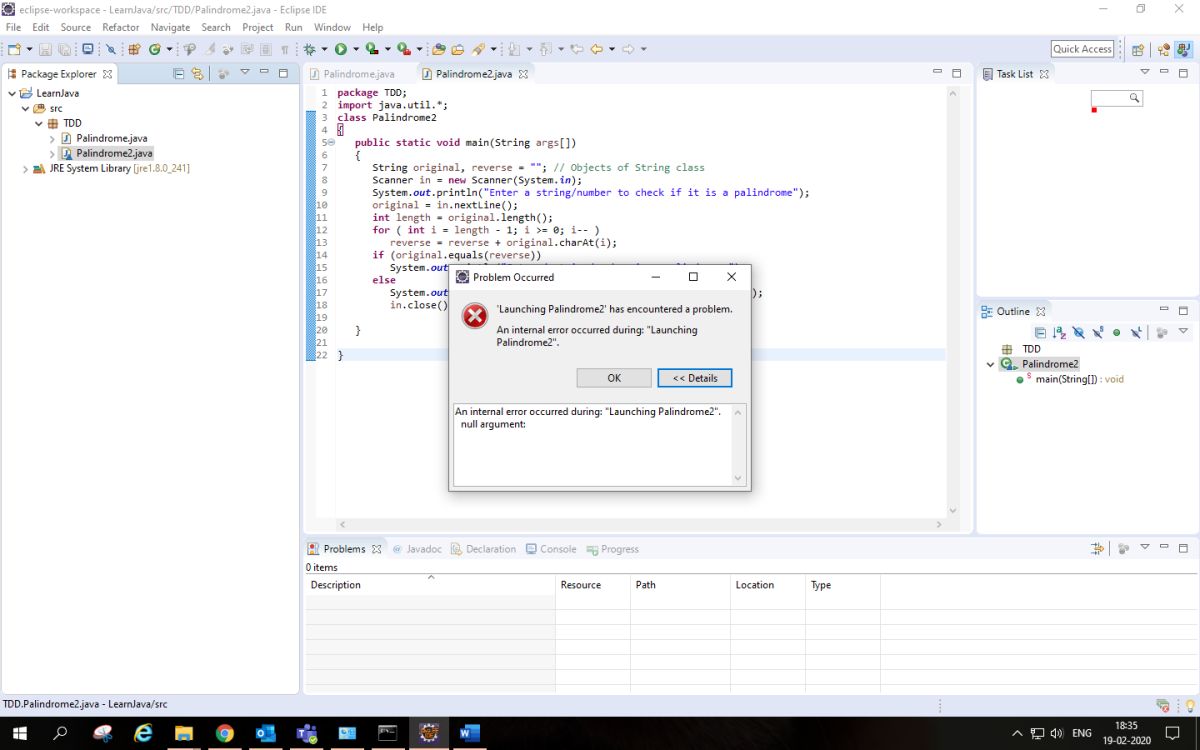Viewport: 1200px width, 750px height.
Task: Switch to the Console tab
Action: click(x=551, y=549)
